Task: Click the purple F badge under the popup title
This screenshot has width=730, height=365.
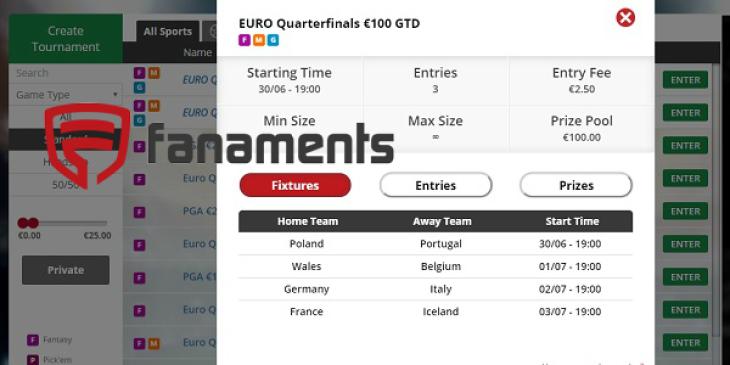Action: 244,40
